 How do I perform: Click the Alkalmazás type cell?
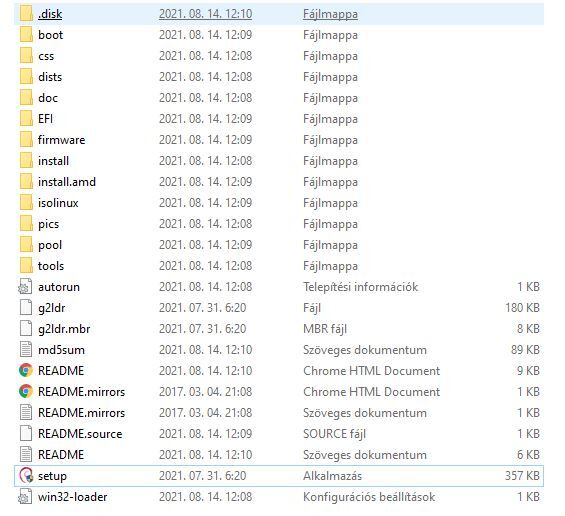(x=332, y=476)
